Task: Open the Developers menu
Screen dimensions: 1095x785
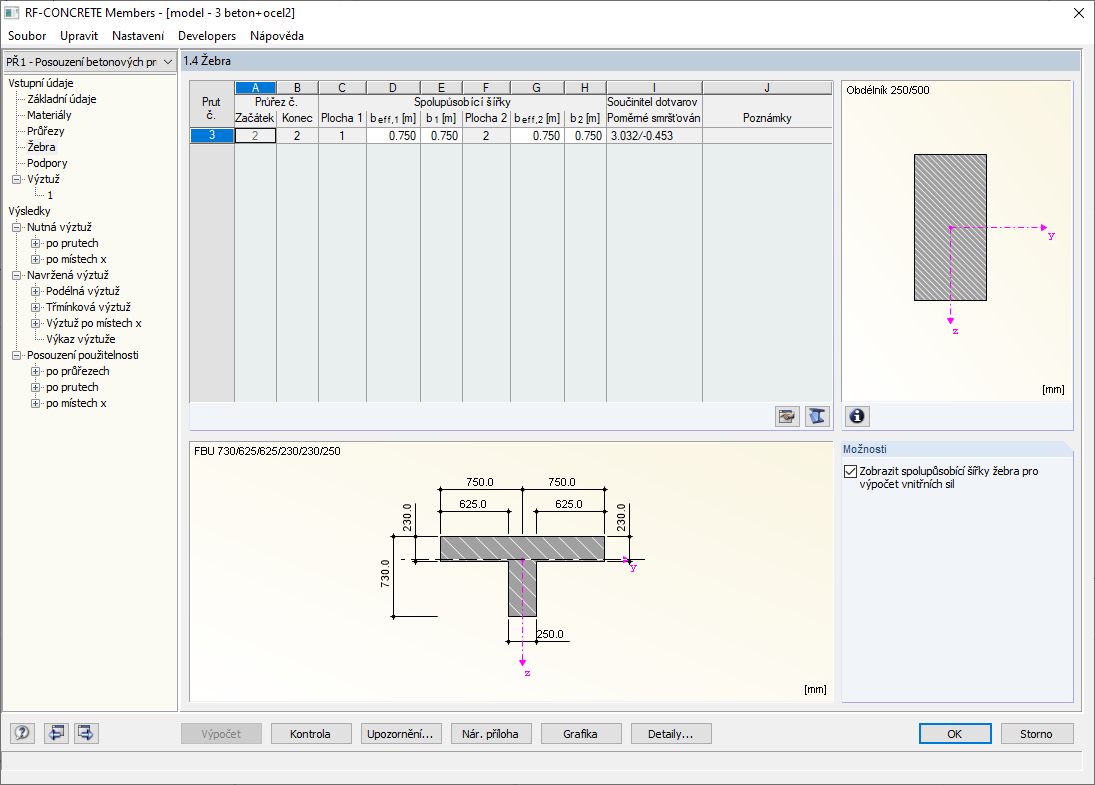Action: coord(207,36)
